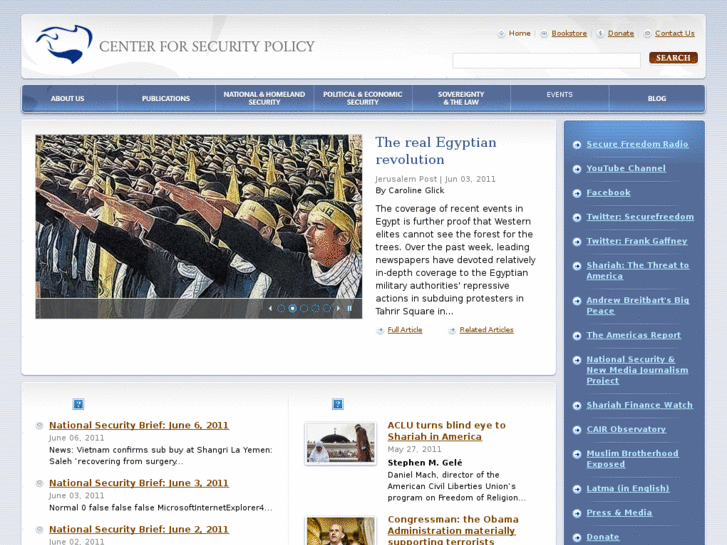
Task: Open National Security Brief: June 2, 2011
Action: pyautogui.click(x=139, y=530)
